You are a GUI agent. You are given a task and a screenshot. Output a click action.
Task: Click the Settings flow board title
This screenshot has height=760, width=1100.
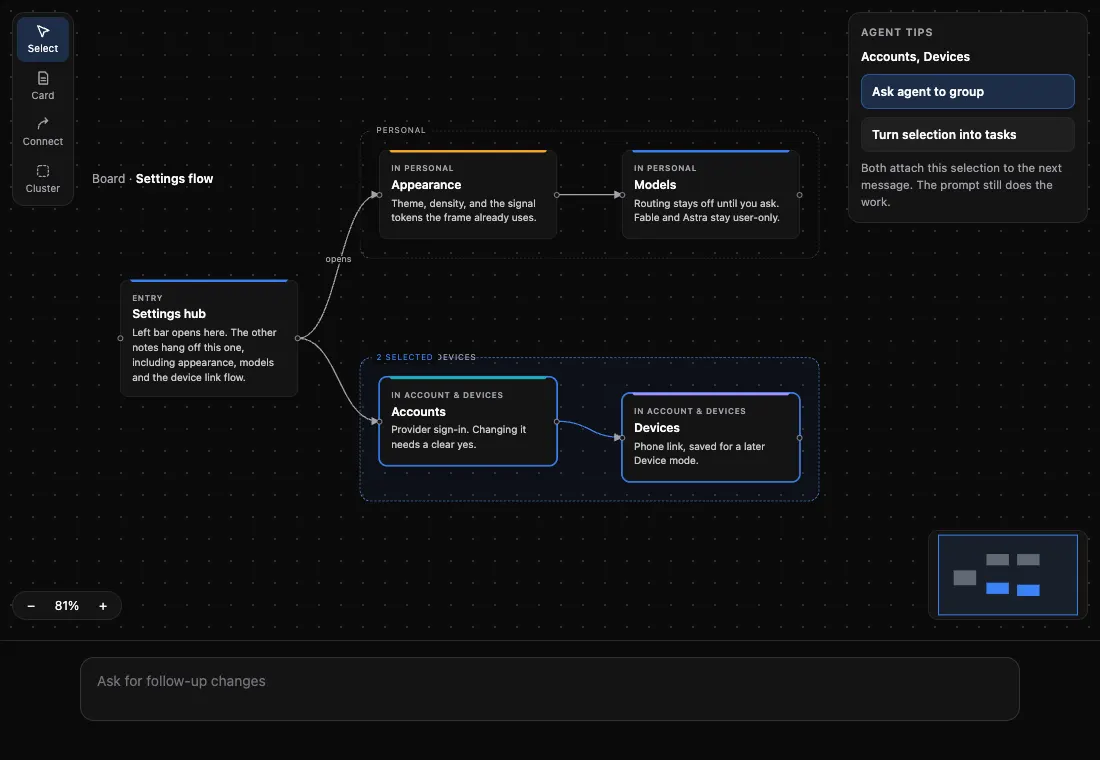coord(174,179)
